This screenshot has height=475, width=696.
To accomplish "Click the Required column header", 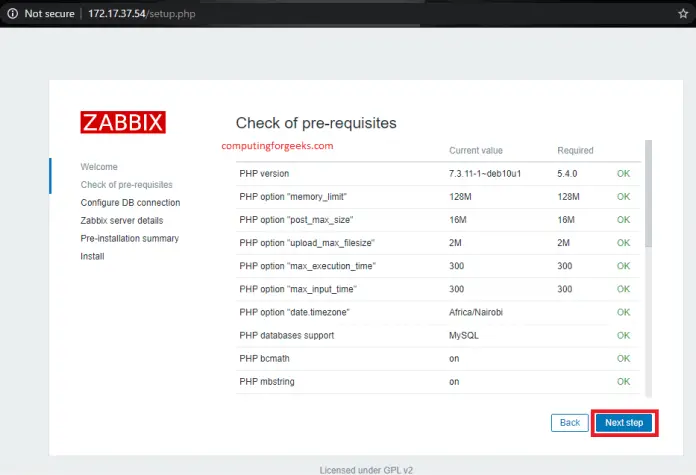I will point(575,151).
